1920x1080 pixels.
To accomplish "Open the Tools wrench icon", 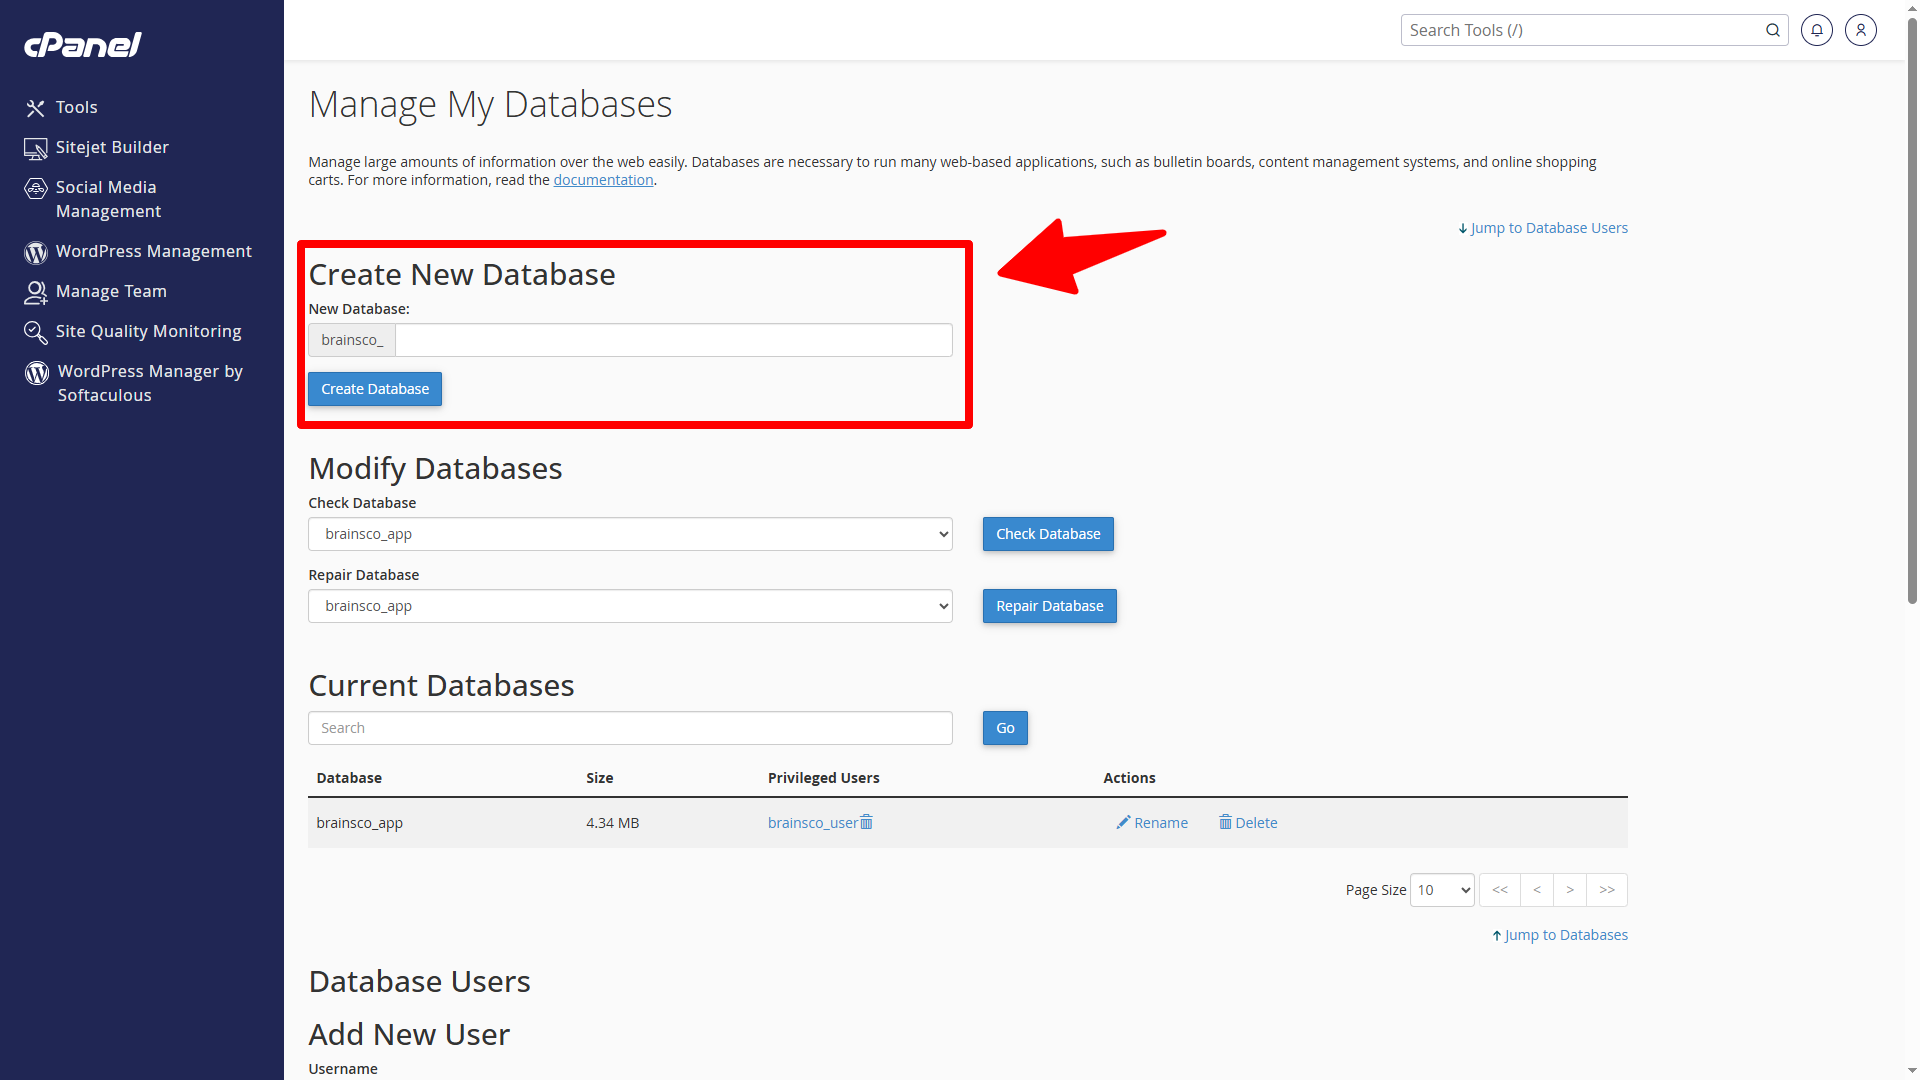I will click(x=36, y=108).
